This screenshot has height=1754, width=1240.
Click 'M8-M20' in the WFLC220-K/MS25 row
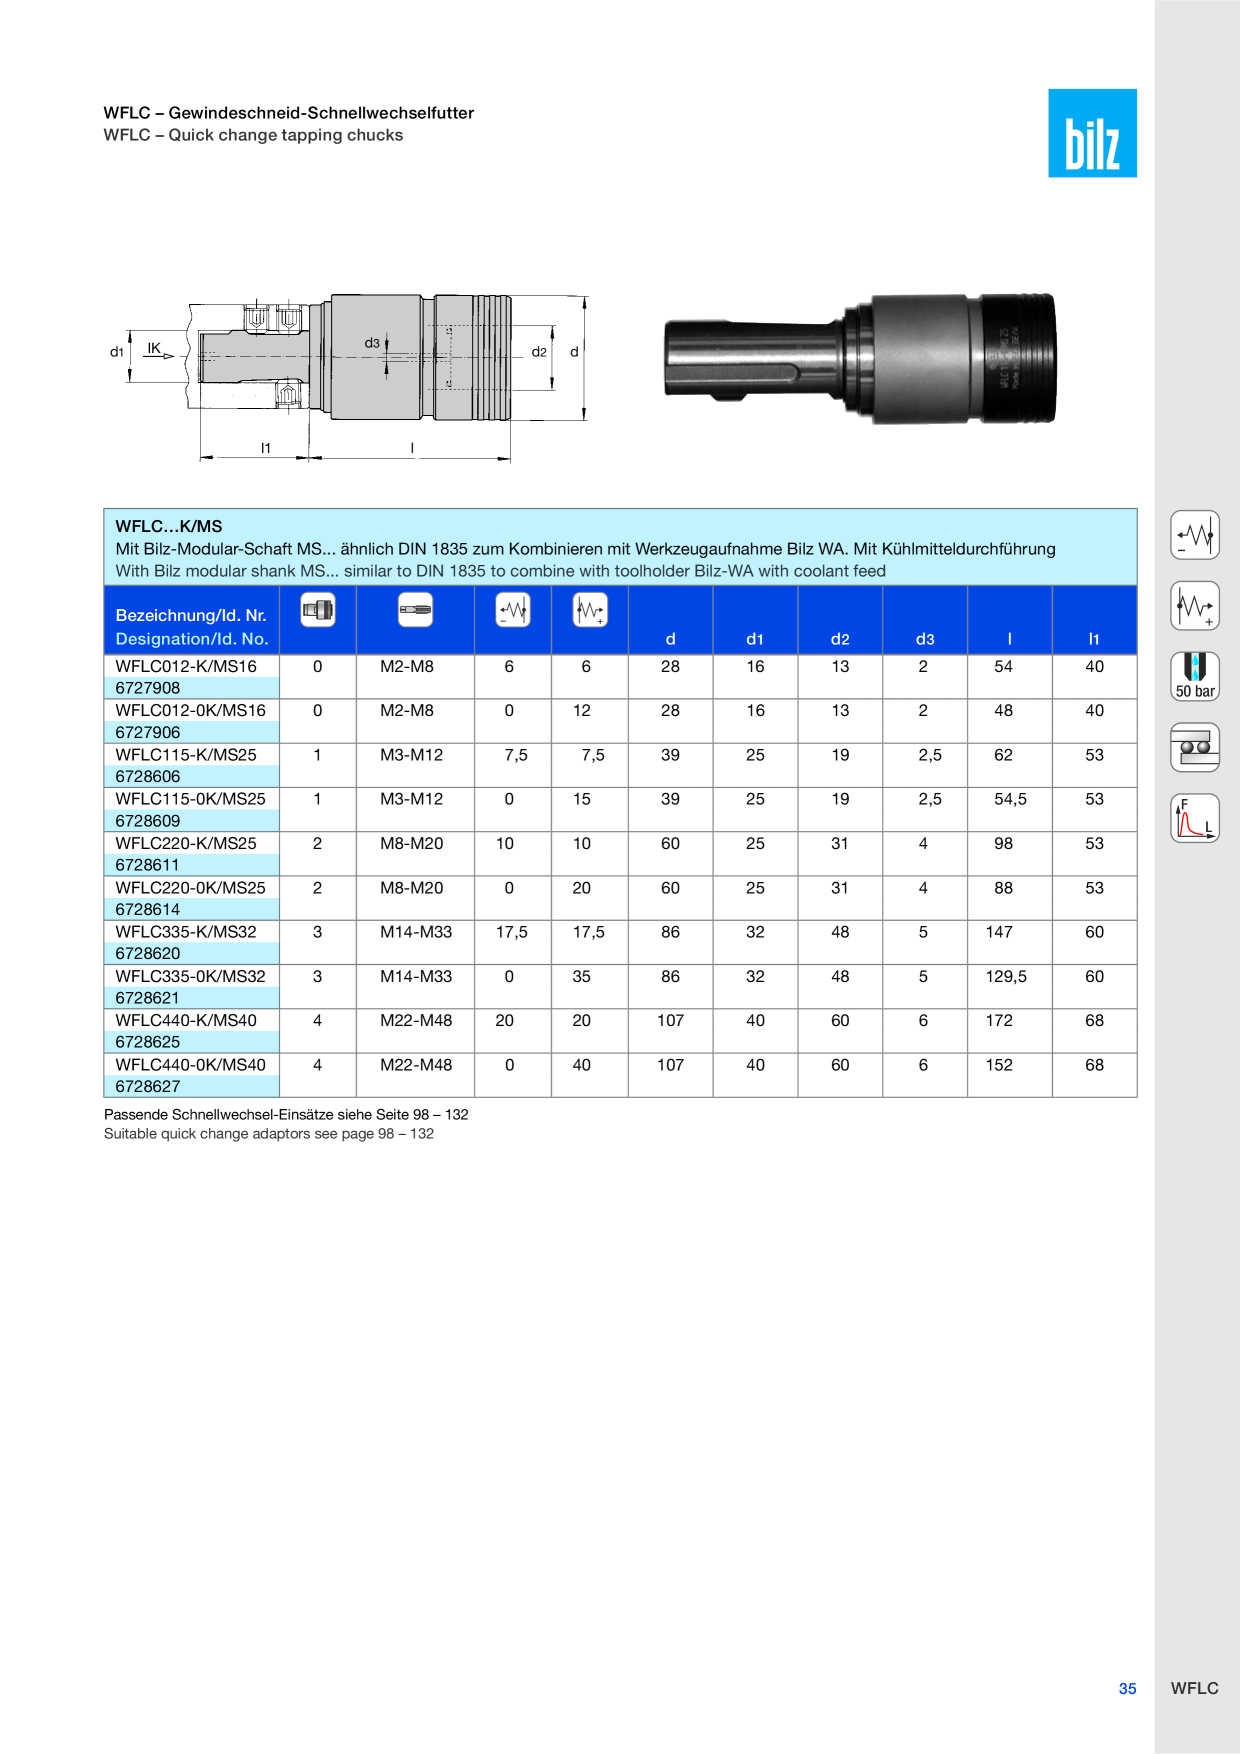[411, 843]
